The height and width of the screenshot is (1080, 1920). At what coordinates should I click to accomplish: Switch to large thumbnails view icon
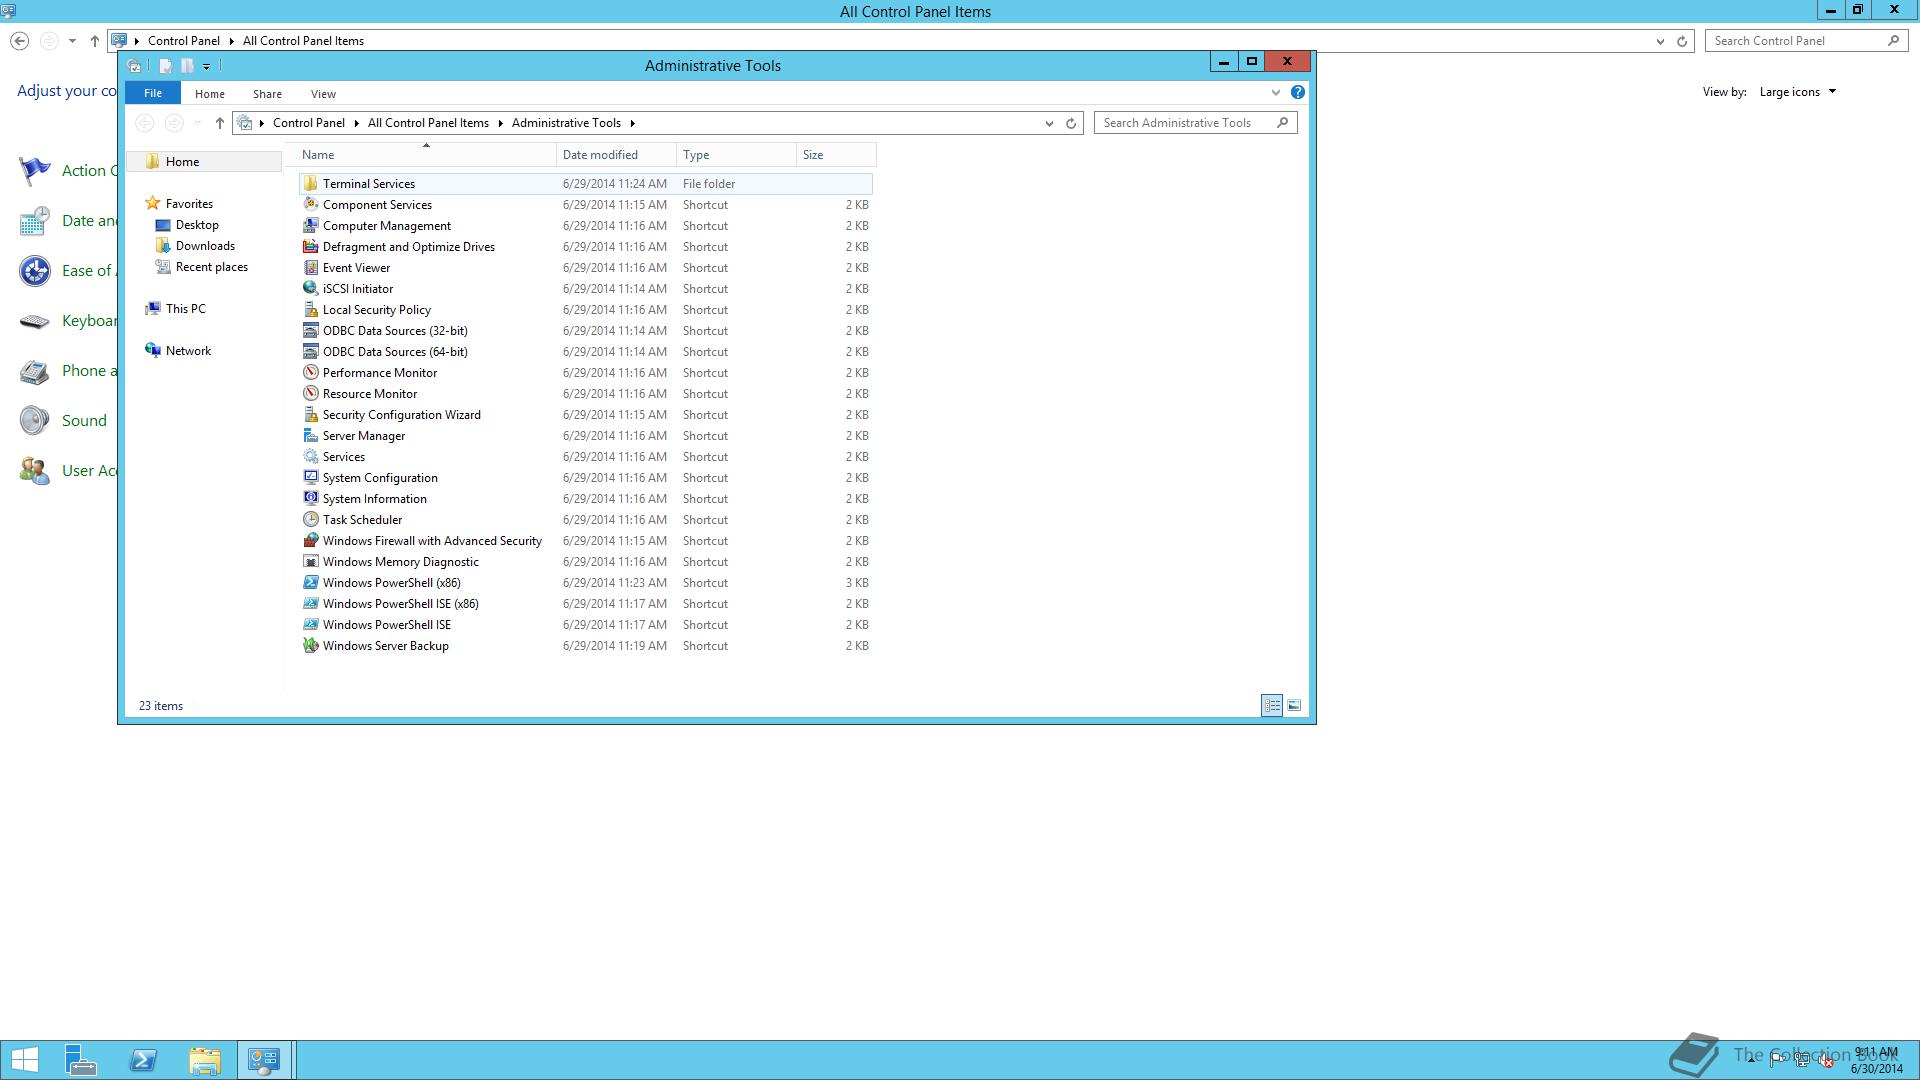(1294, 705)
